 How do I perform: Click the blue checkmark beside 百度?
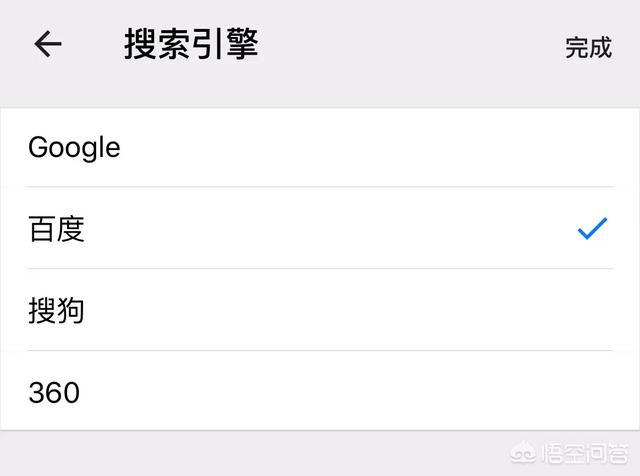(592, 228)
